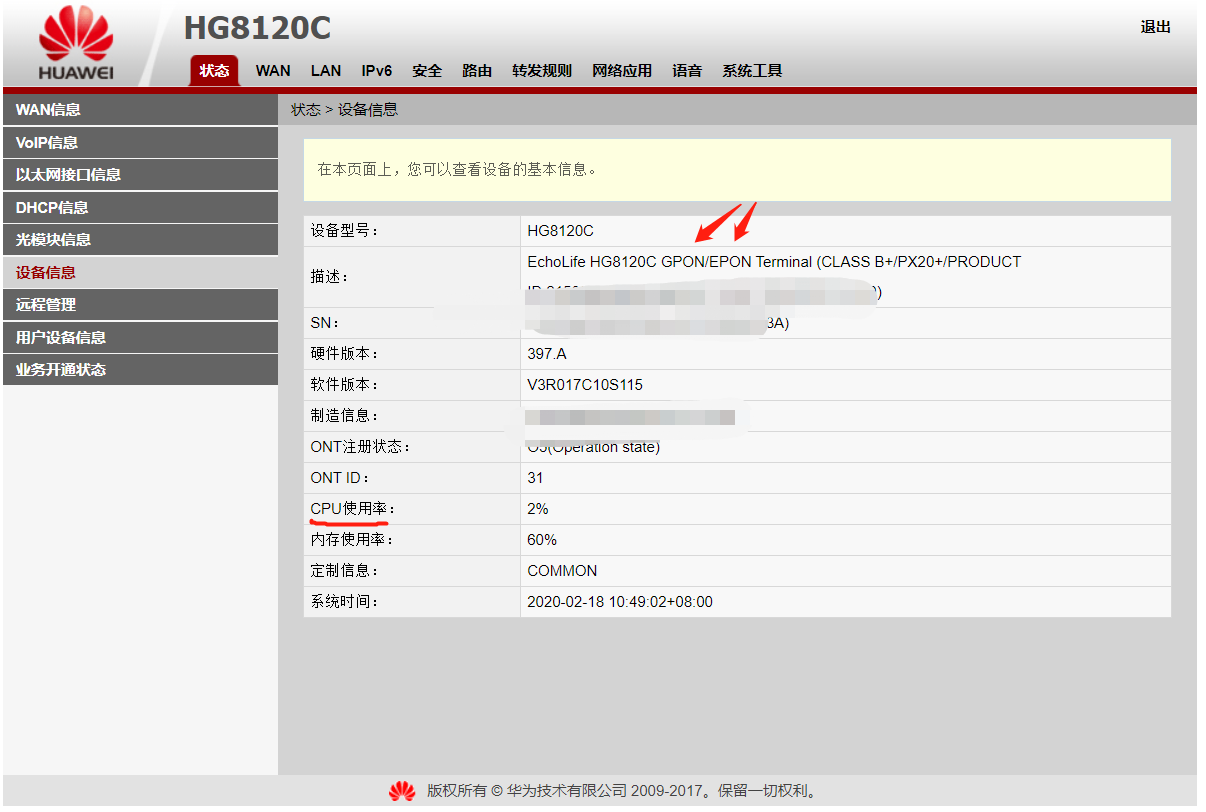This screenshot has width=1206, height=812.
Task: Switch to the WAN tab
Action: tap(273, 71)
